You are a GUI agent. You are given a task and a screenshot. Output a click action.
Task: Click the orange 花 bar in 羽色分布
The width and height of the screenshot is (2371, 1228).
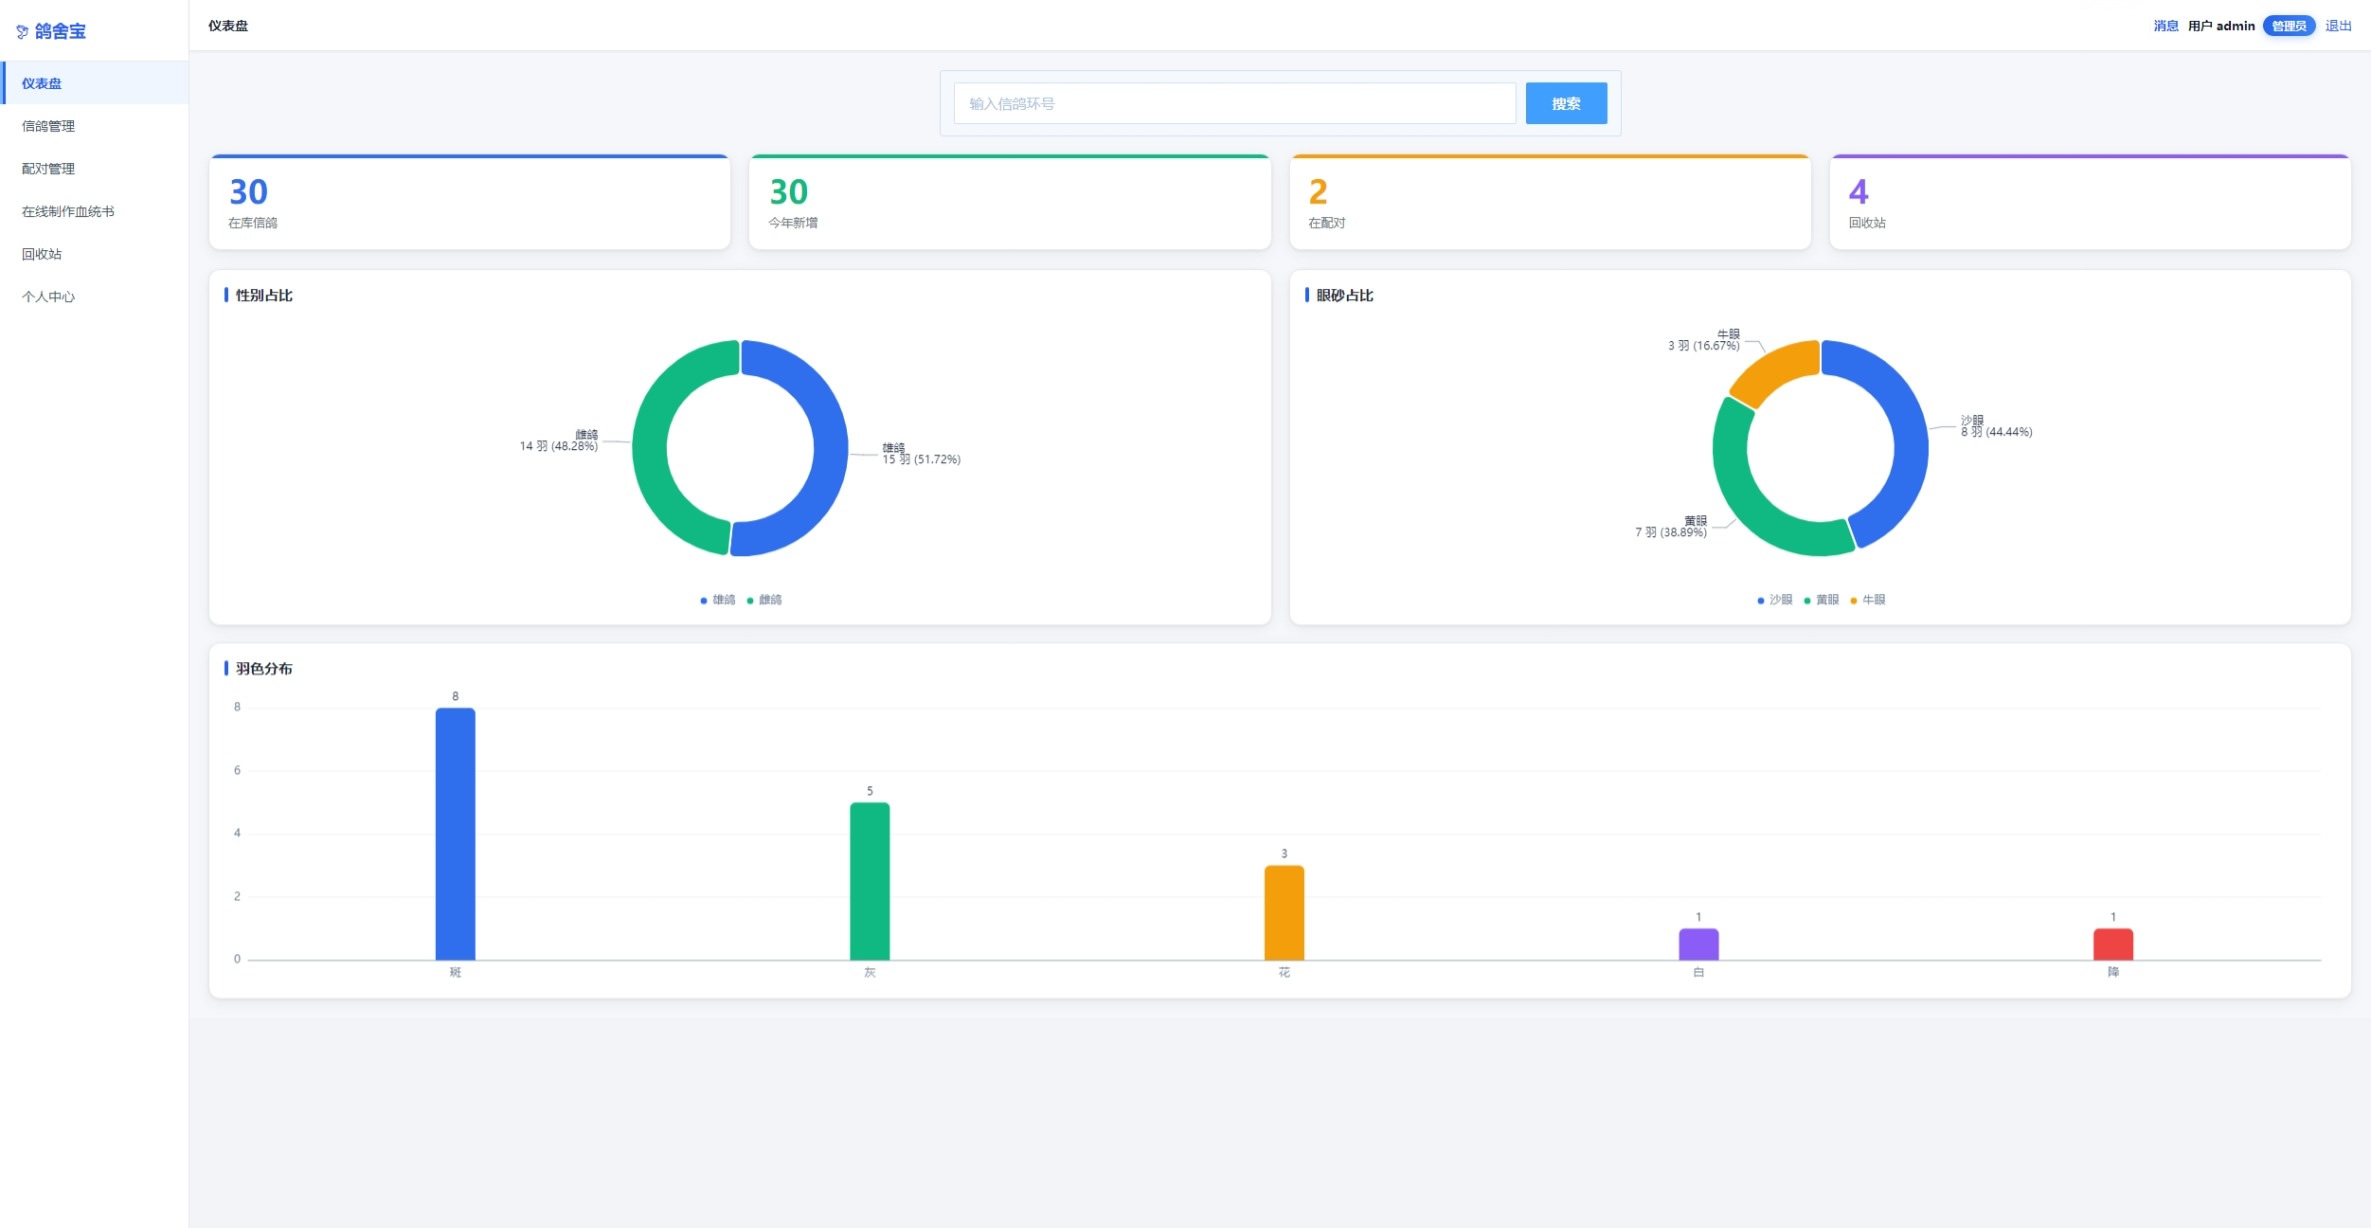click(1284, 913)
